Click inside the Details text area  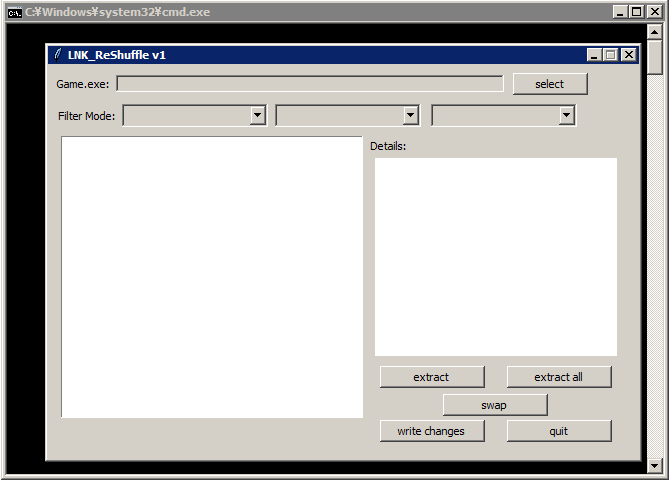496,256
